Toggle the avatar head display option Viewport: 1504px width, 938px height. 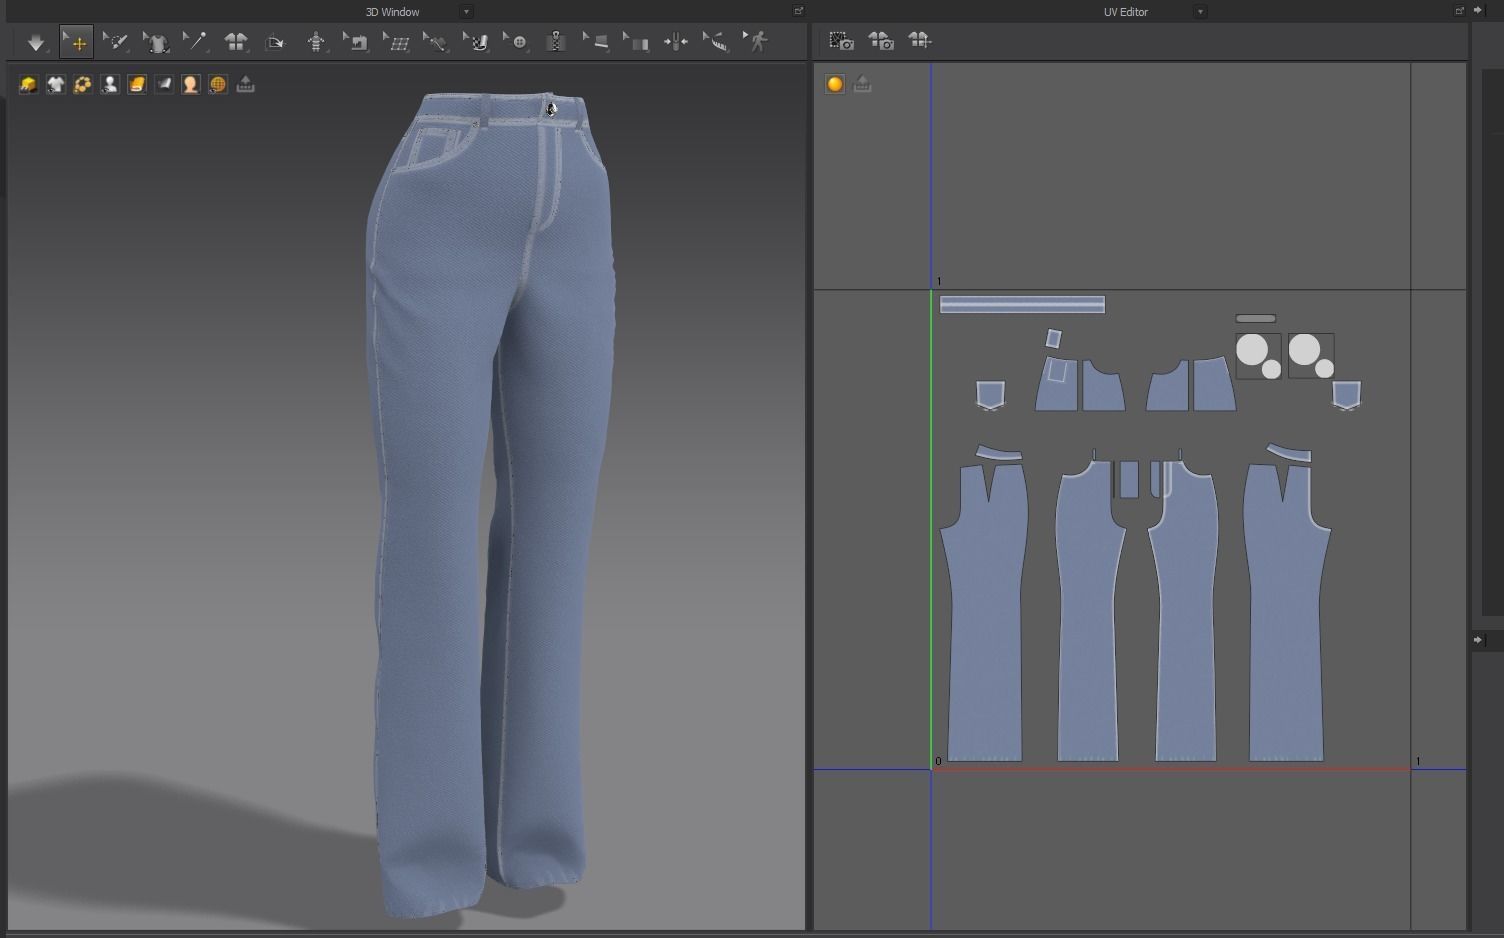coord(191,85)
